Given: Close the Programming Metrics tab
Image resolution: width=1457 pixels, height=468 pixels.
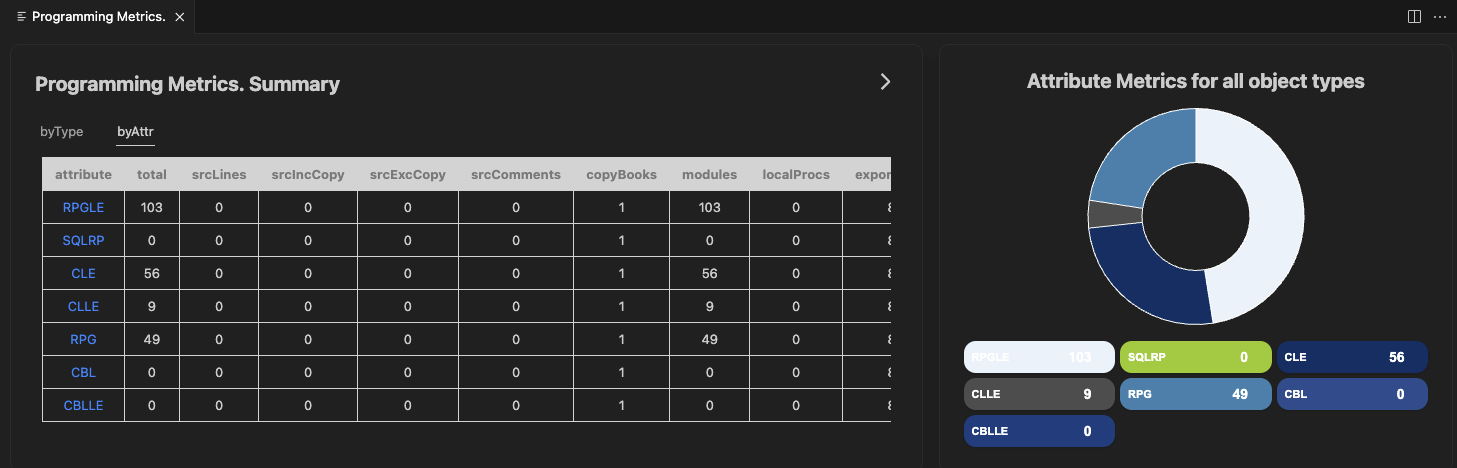Looking at the screenshot, I should click(179, 17).
